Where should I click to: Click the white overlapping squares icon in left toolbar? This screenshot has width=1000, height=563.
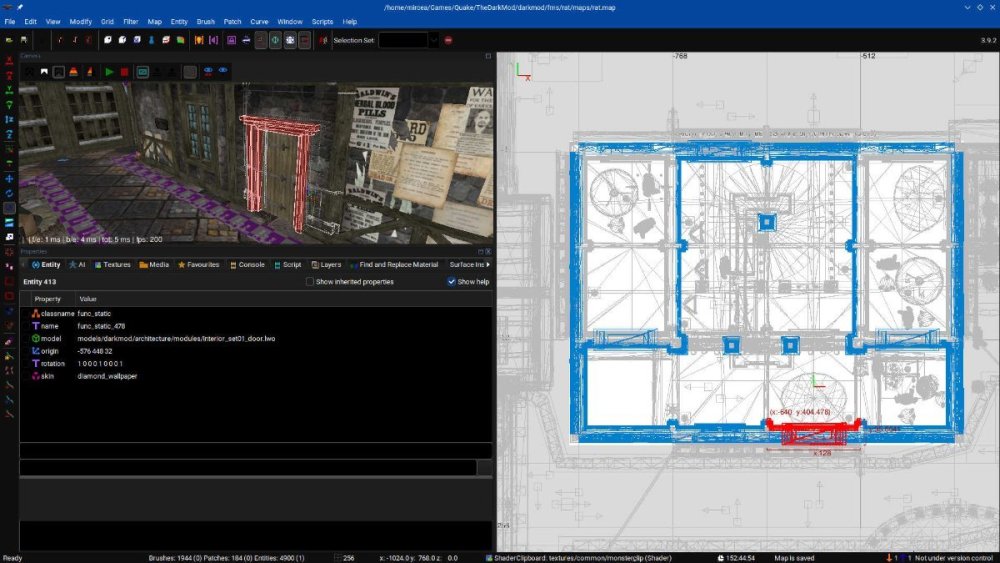[x=9, y=237]
